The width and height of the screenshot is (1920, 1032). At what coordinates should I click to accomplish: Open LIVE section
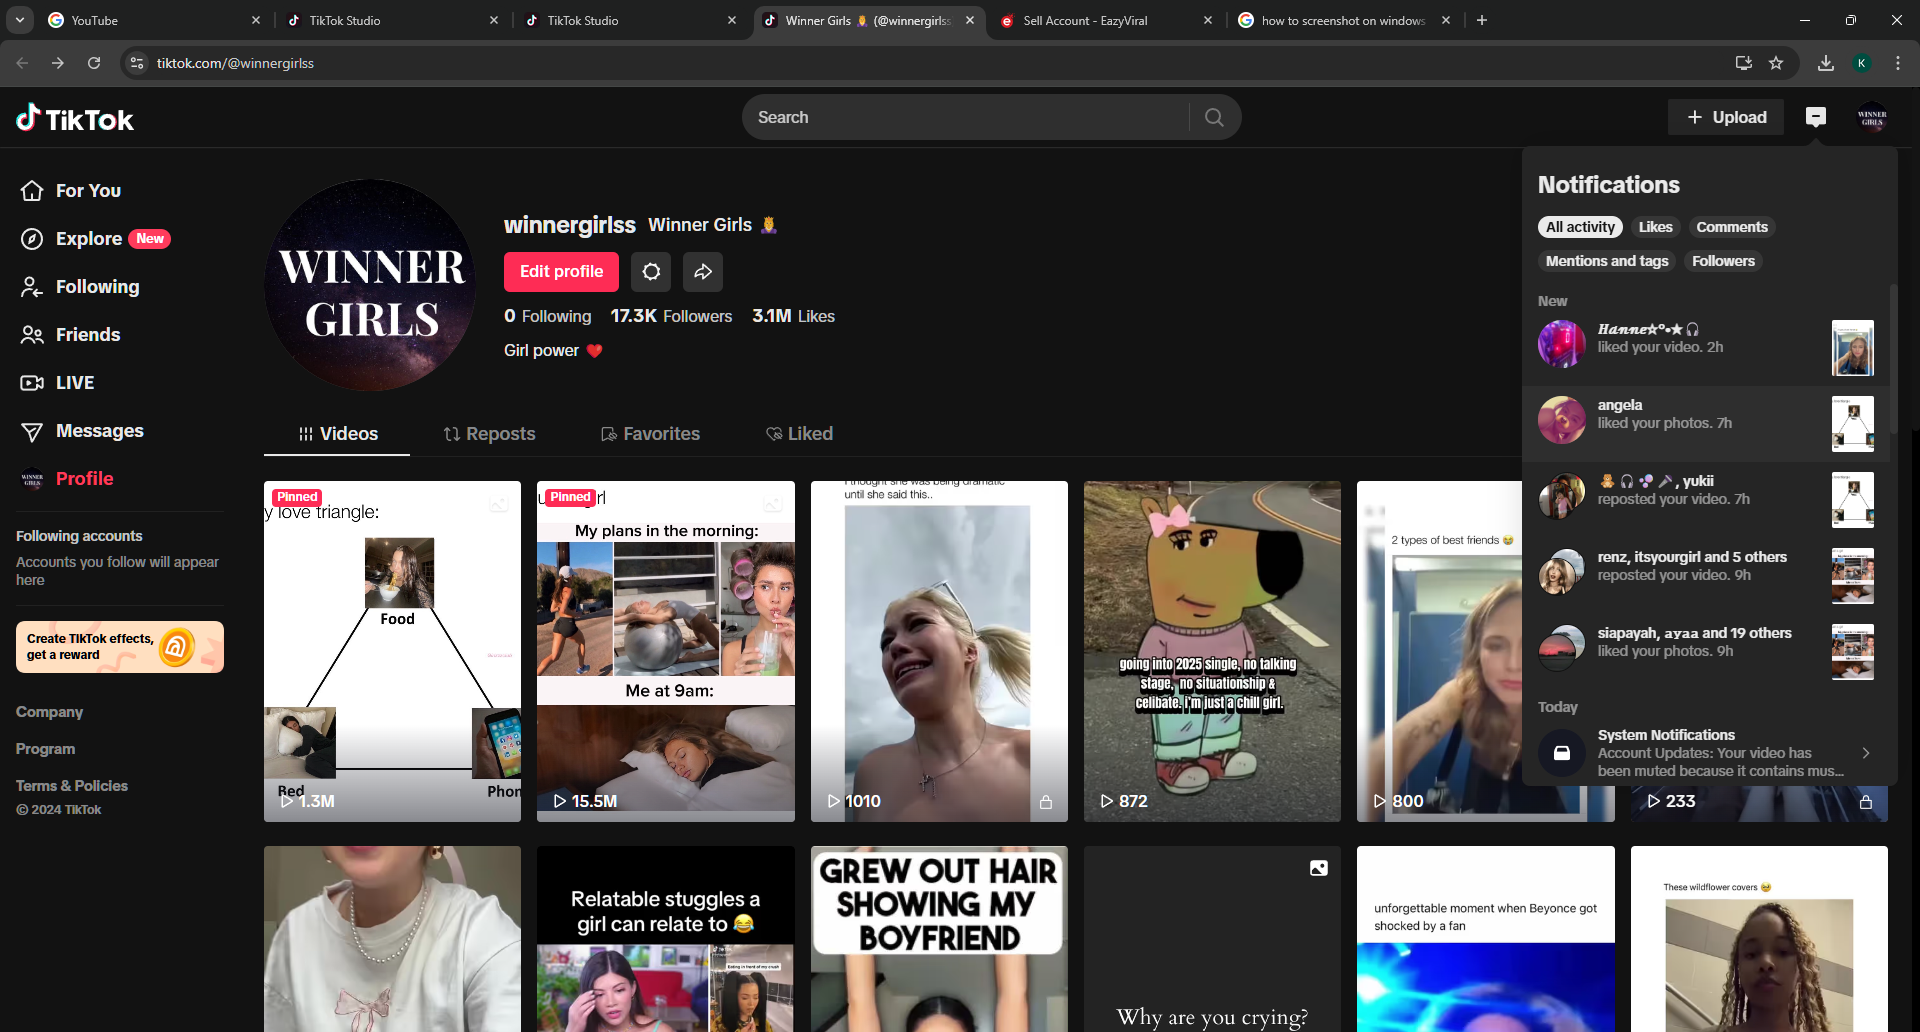[57, 383]
